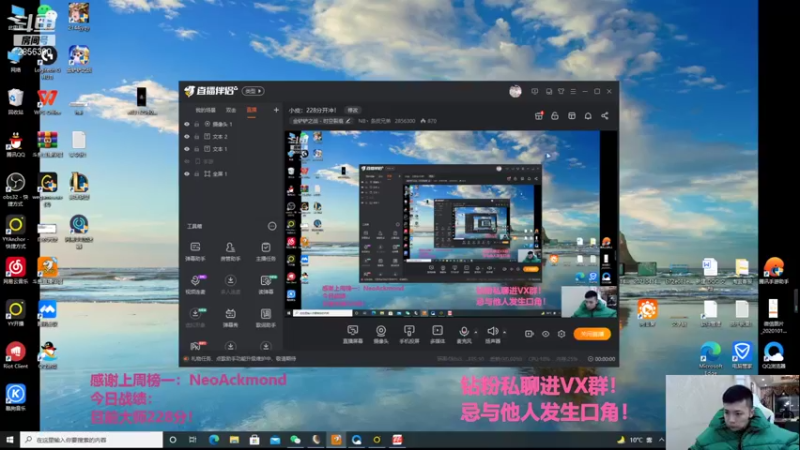Open WeChat from the taskbar
This screenshot has width=800, height=450.
point(295,440)
